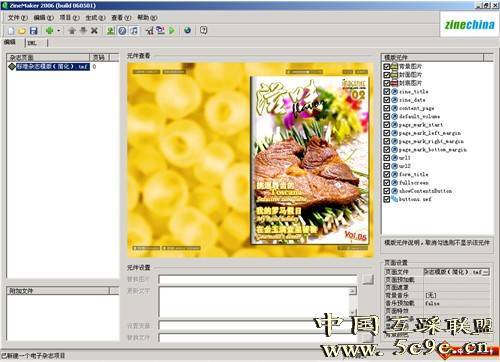Click inside the 更新文字 text area
Viewport: 500px width, 362px height.
coord(254,302)
